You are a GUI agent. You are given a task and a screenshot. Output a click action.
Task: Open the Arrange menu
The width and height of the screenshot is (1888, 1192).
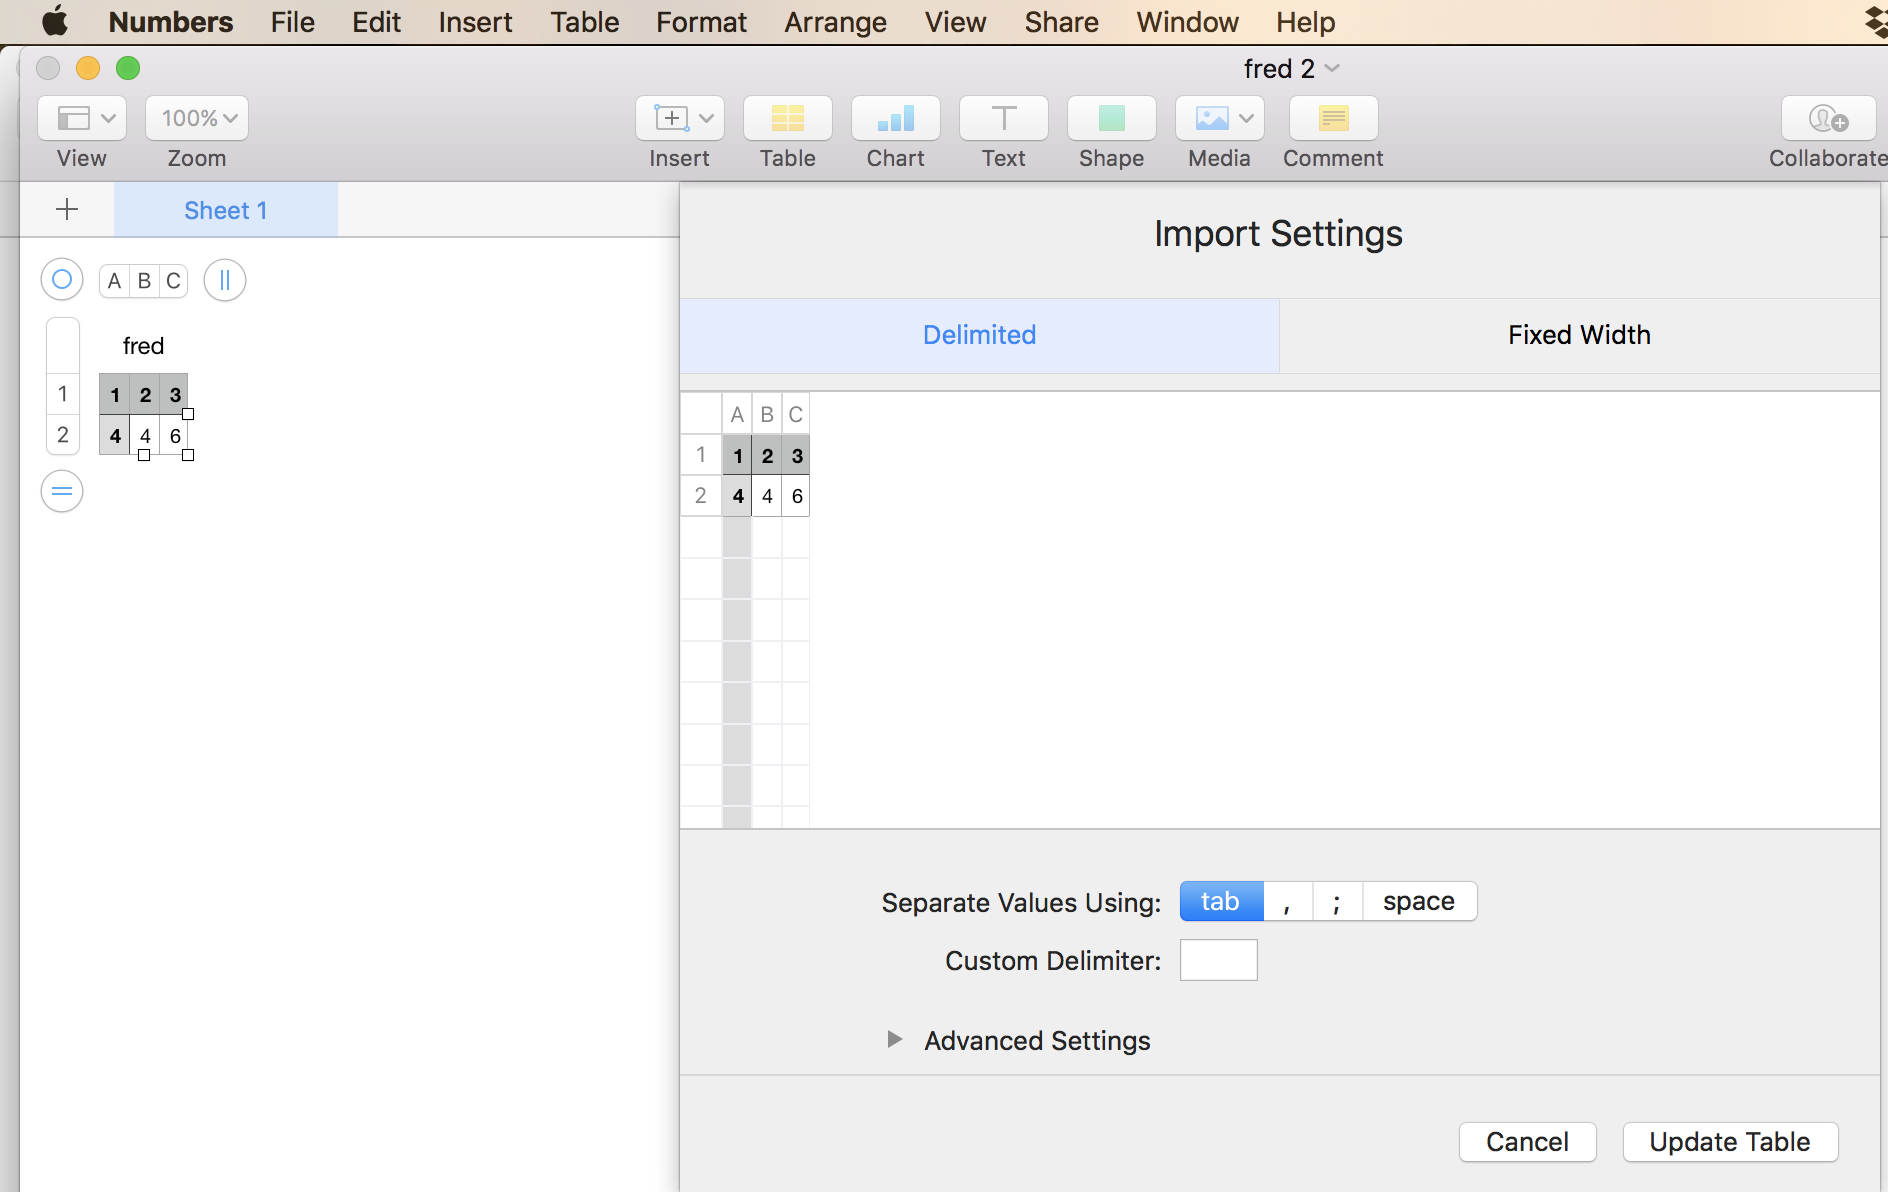click(836, 22)
